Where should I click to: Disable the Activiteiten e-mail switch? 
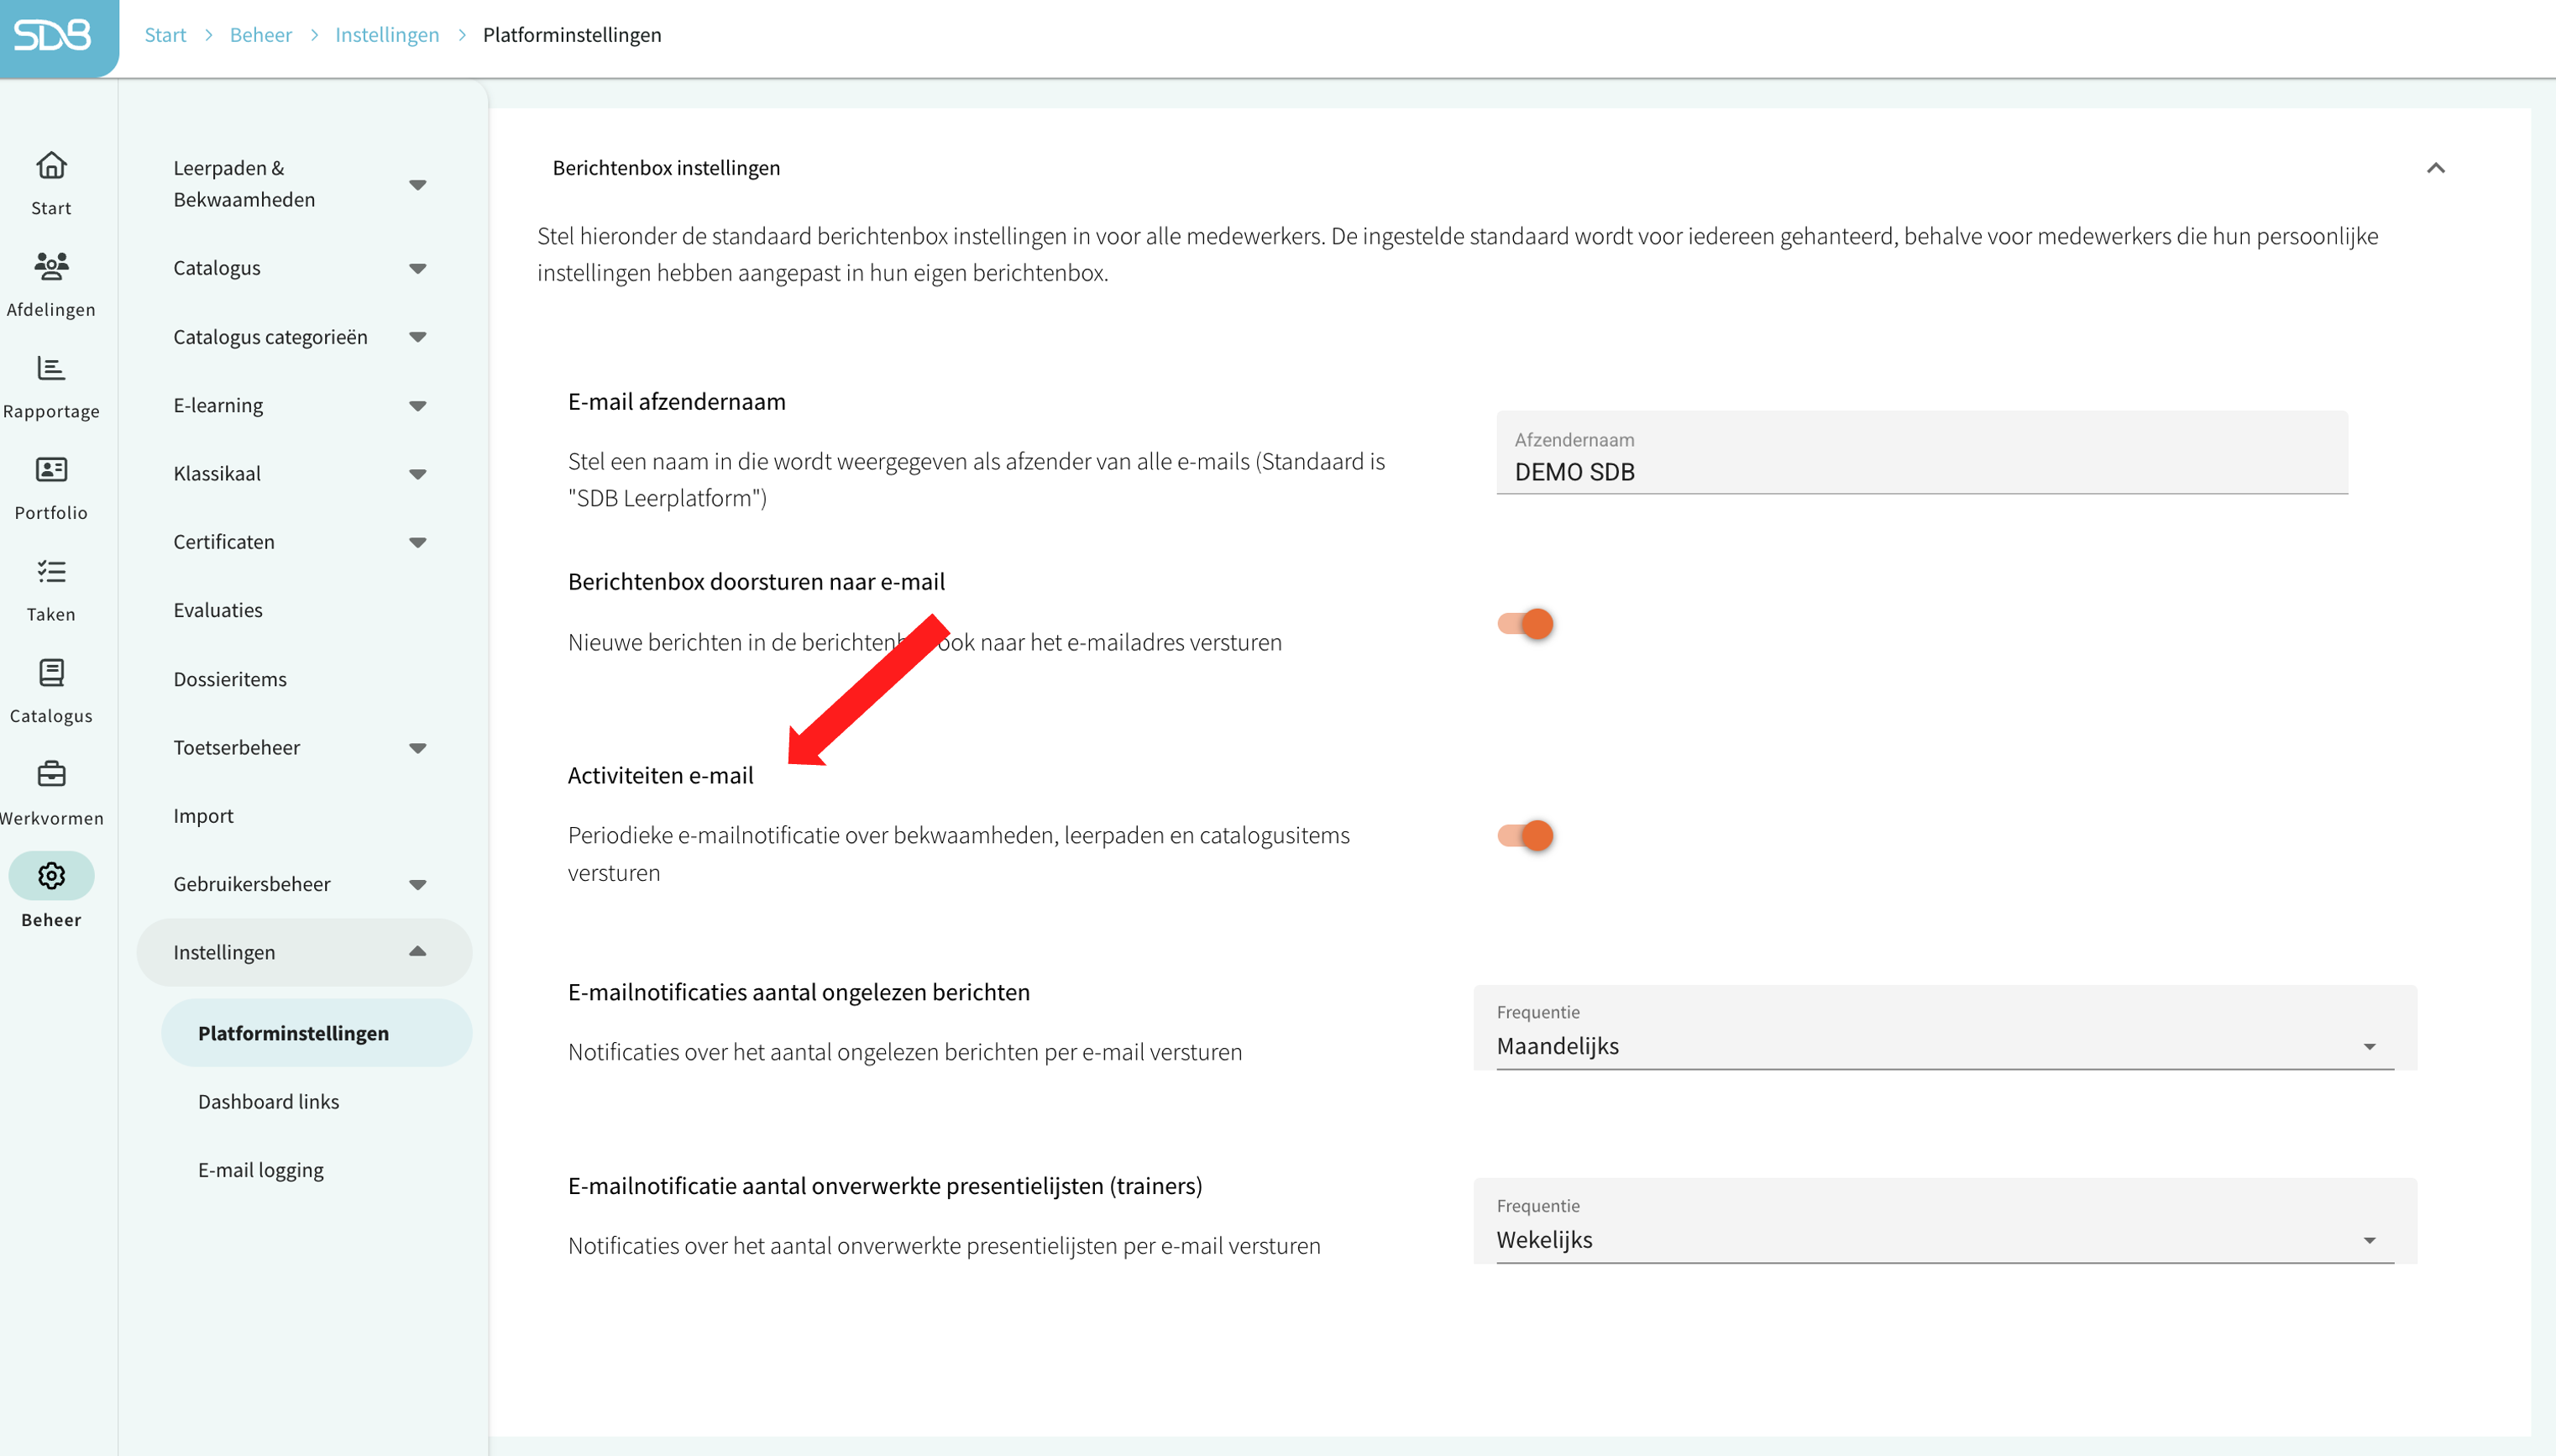point(1525,835)
